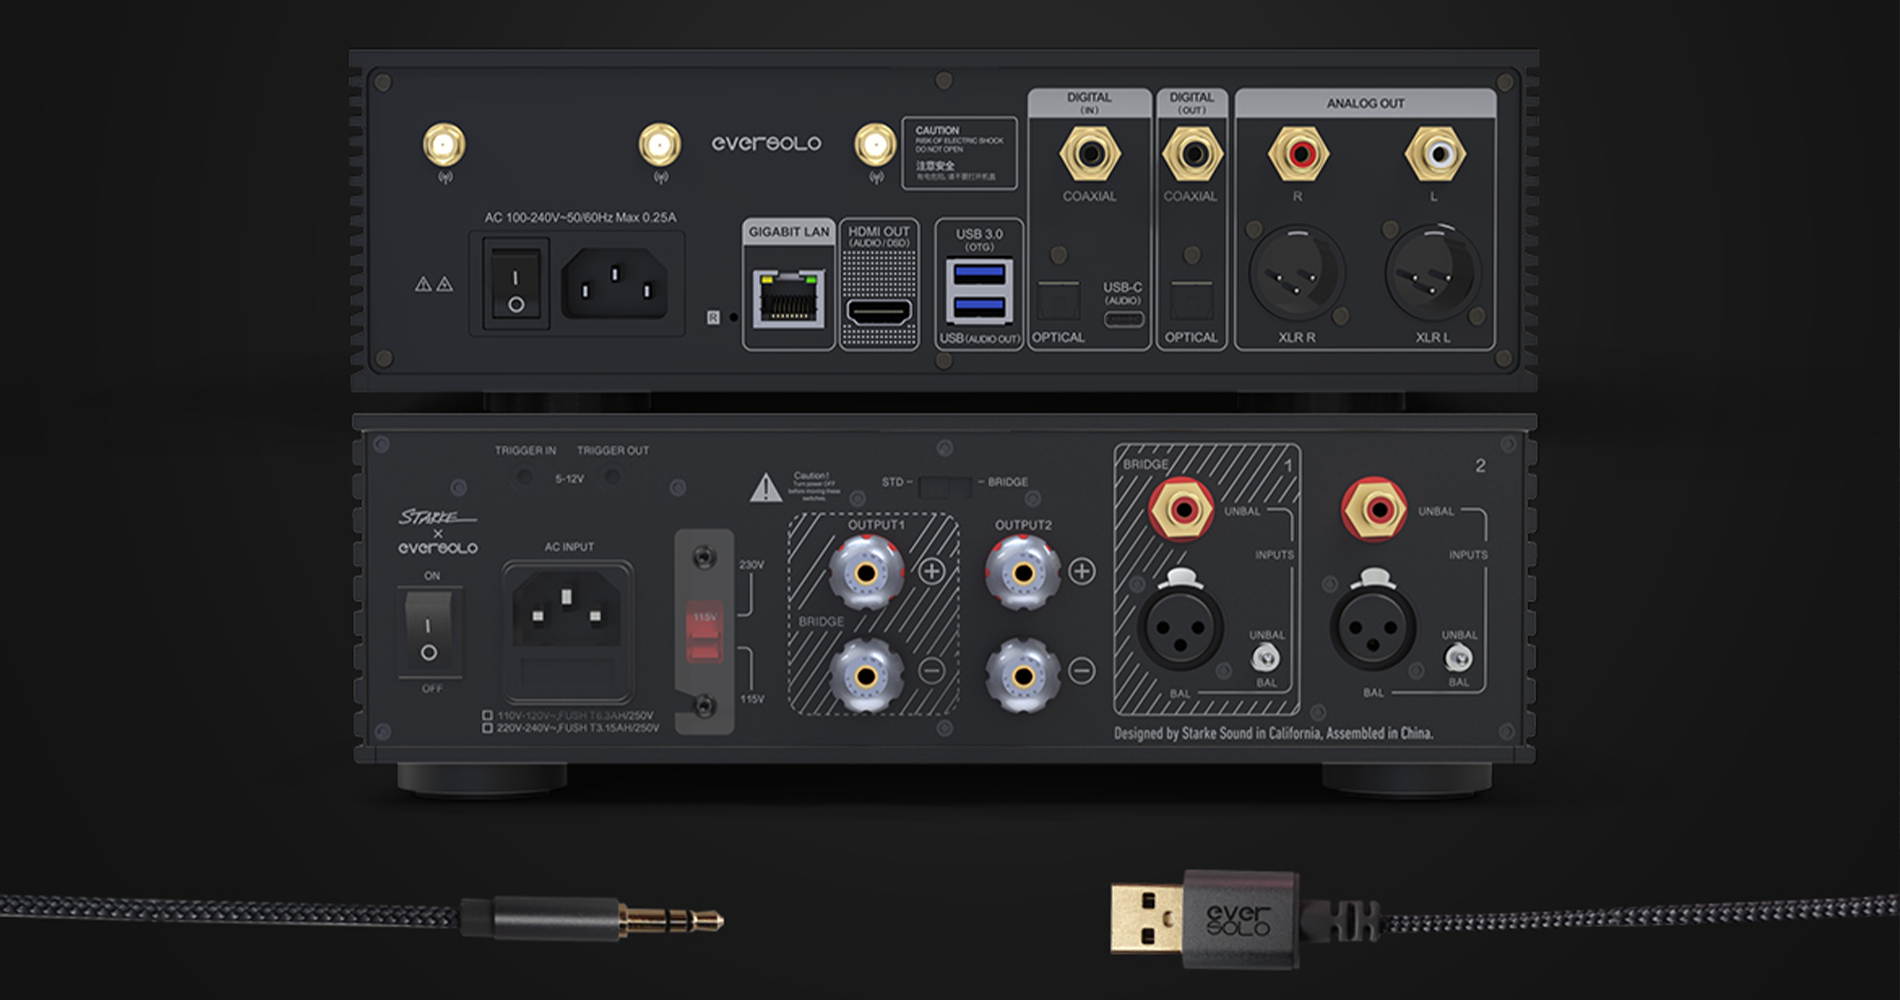Image resolution: width=1900 pixels, height=1000 pixels.
Task: Click the leftmost gold antenna connector
Action: (x=444, y=146)
